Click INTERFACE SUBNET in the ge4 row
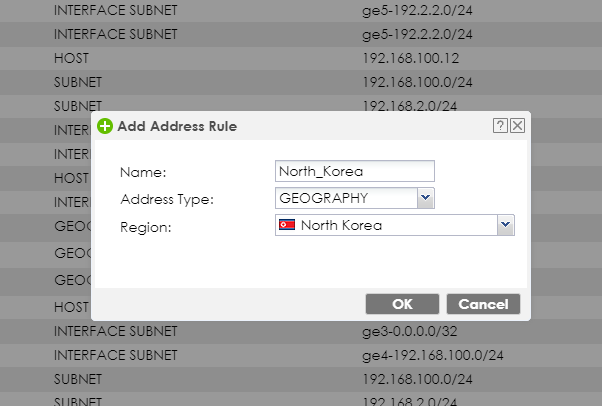This screenshot has width=602, height=406. coord(115,355)
